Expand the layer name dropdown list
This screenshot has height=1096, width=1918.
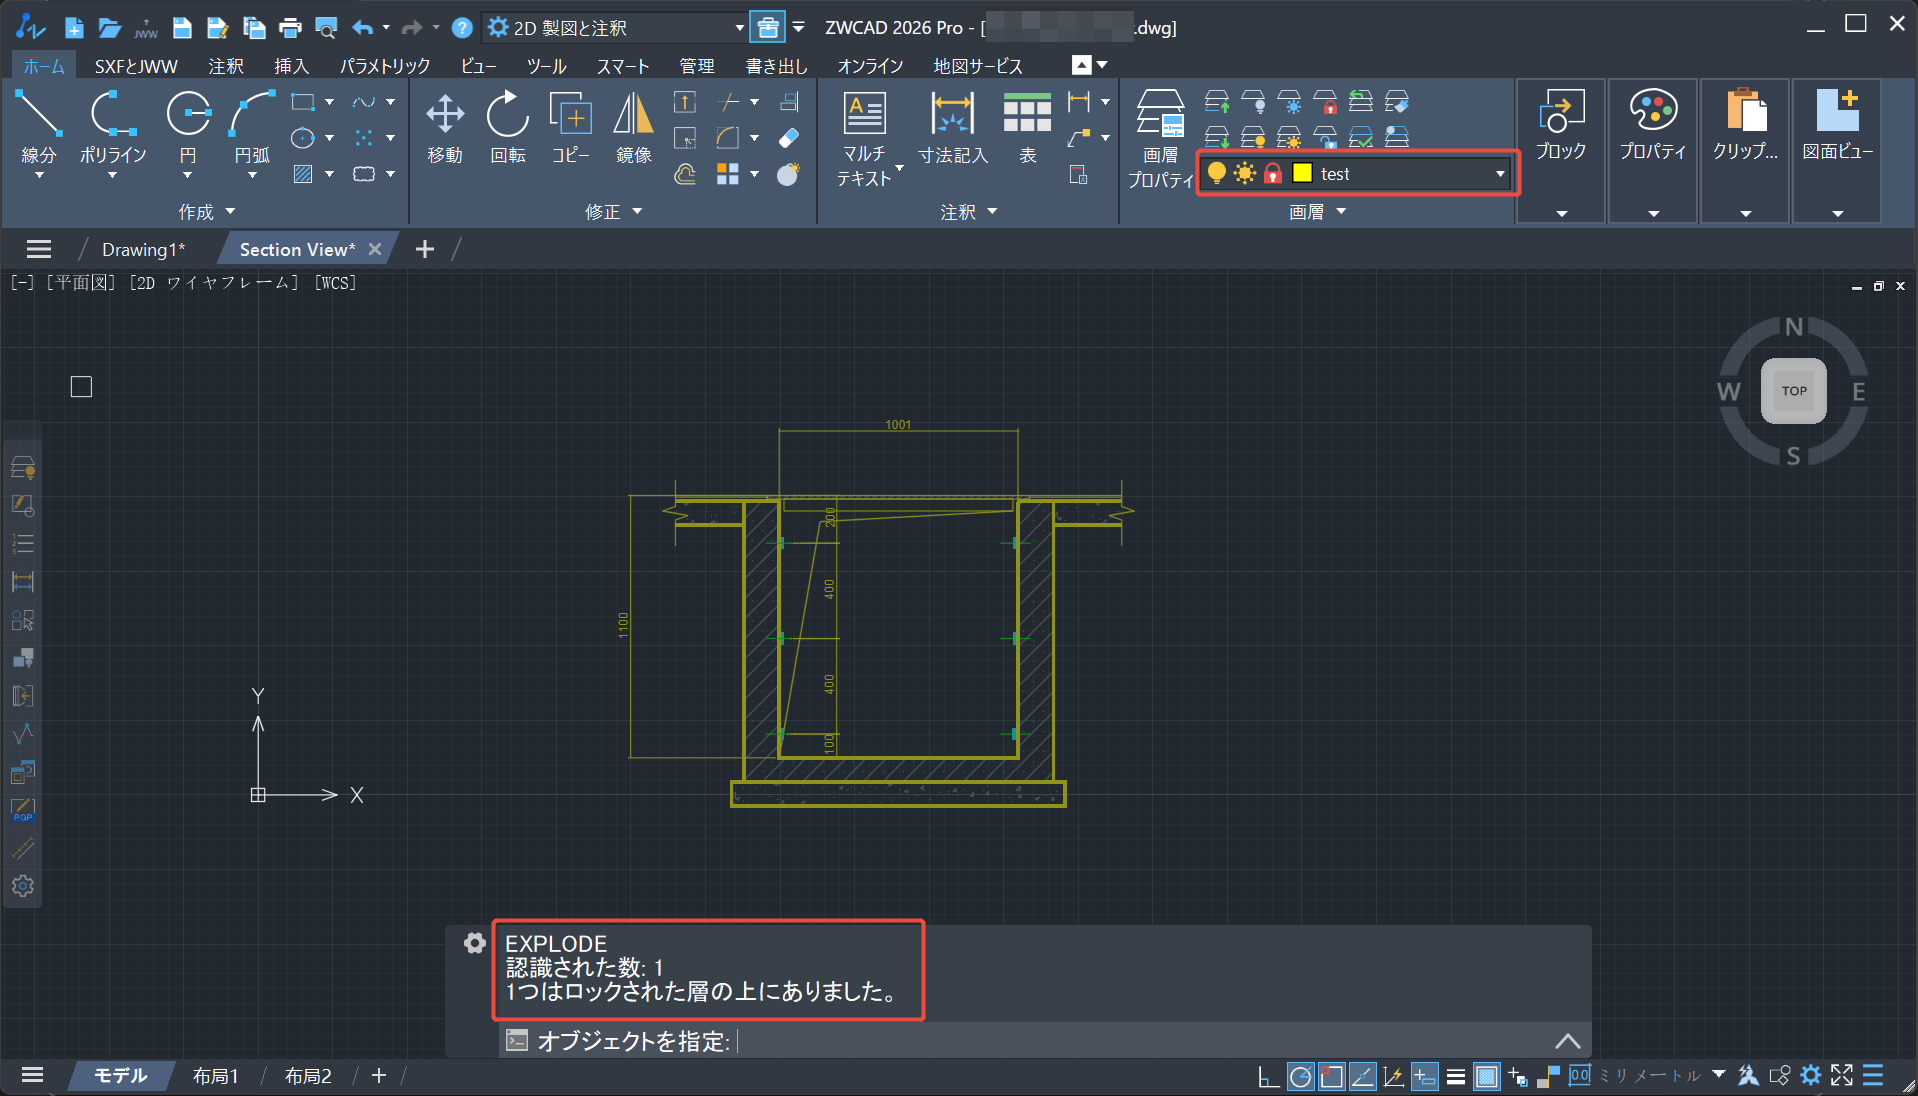1499,173
